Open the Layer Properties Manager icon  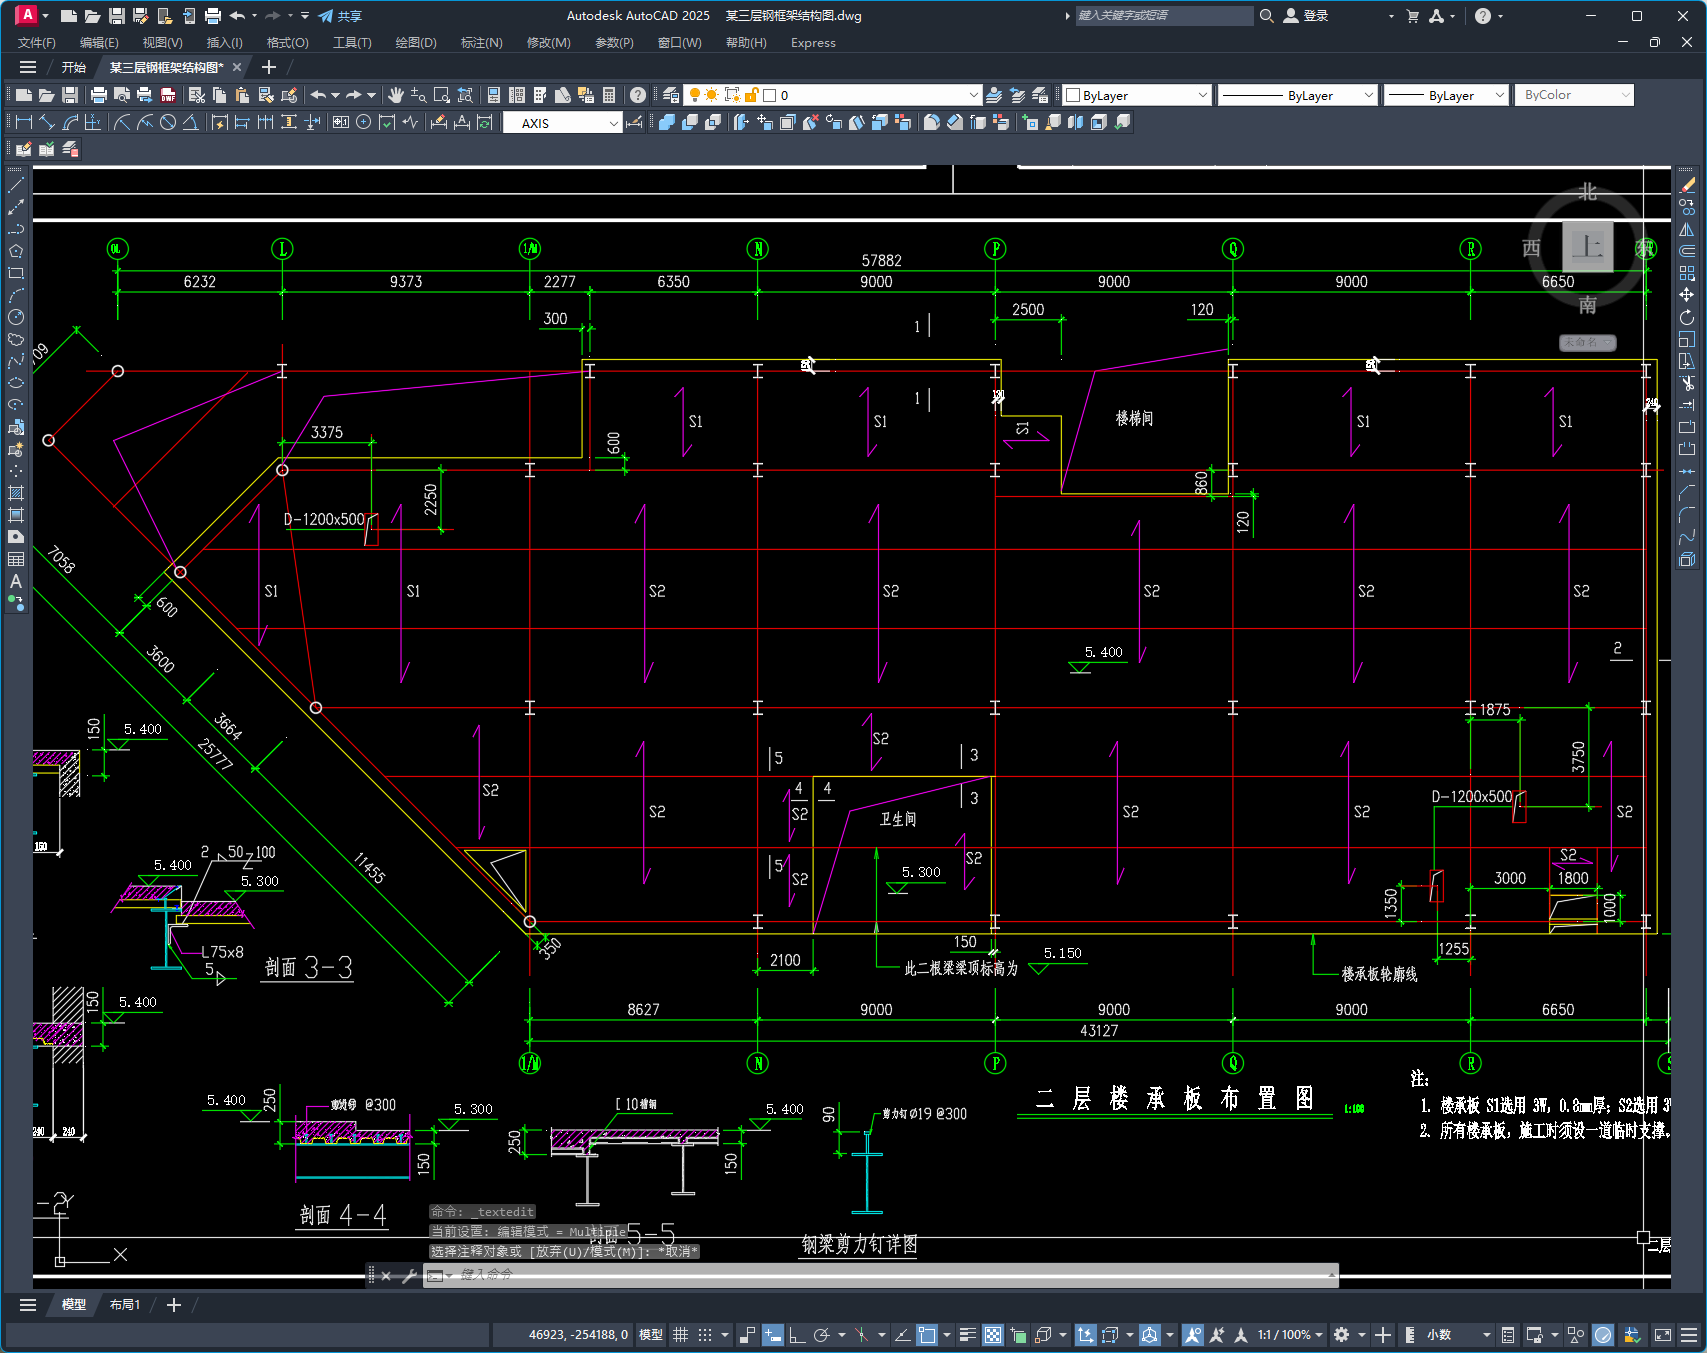[x=671, y=95]
